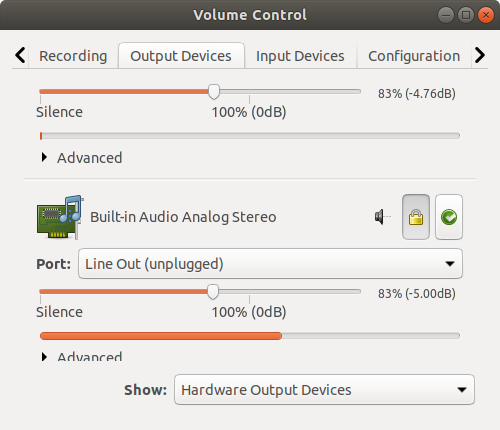
Task: Toggle the lock channels together button
Action: 416,217
